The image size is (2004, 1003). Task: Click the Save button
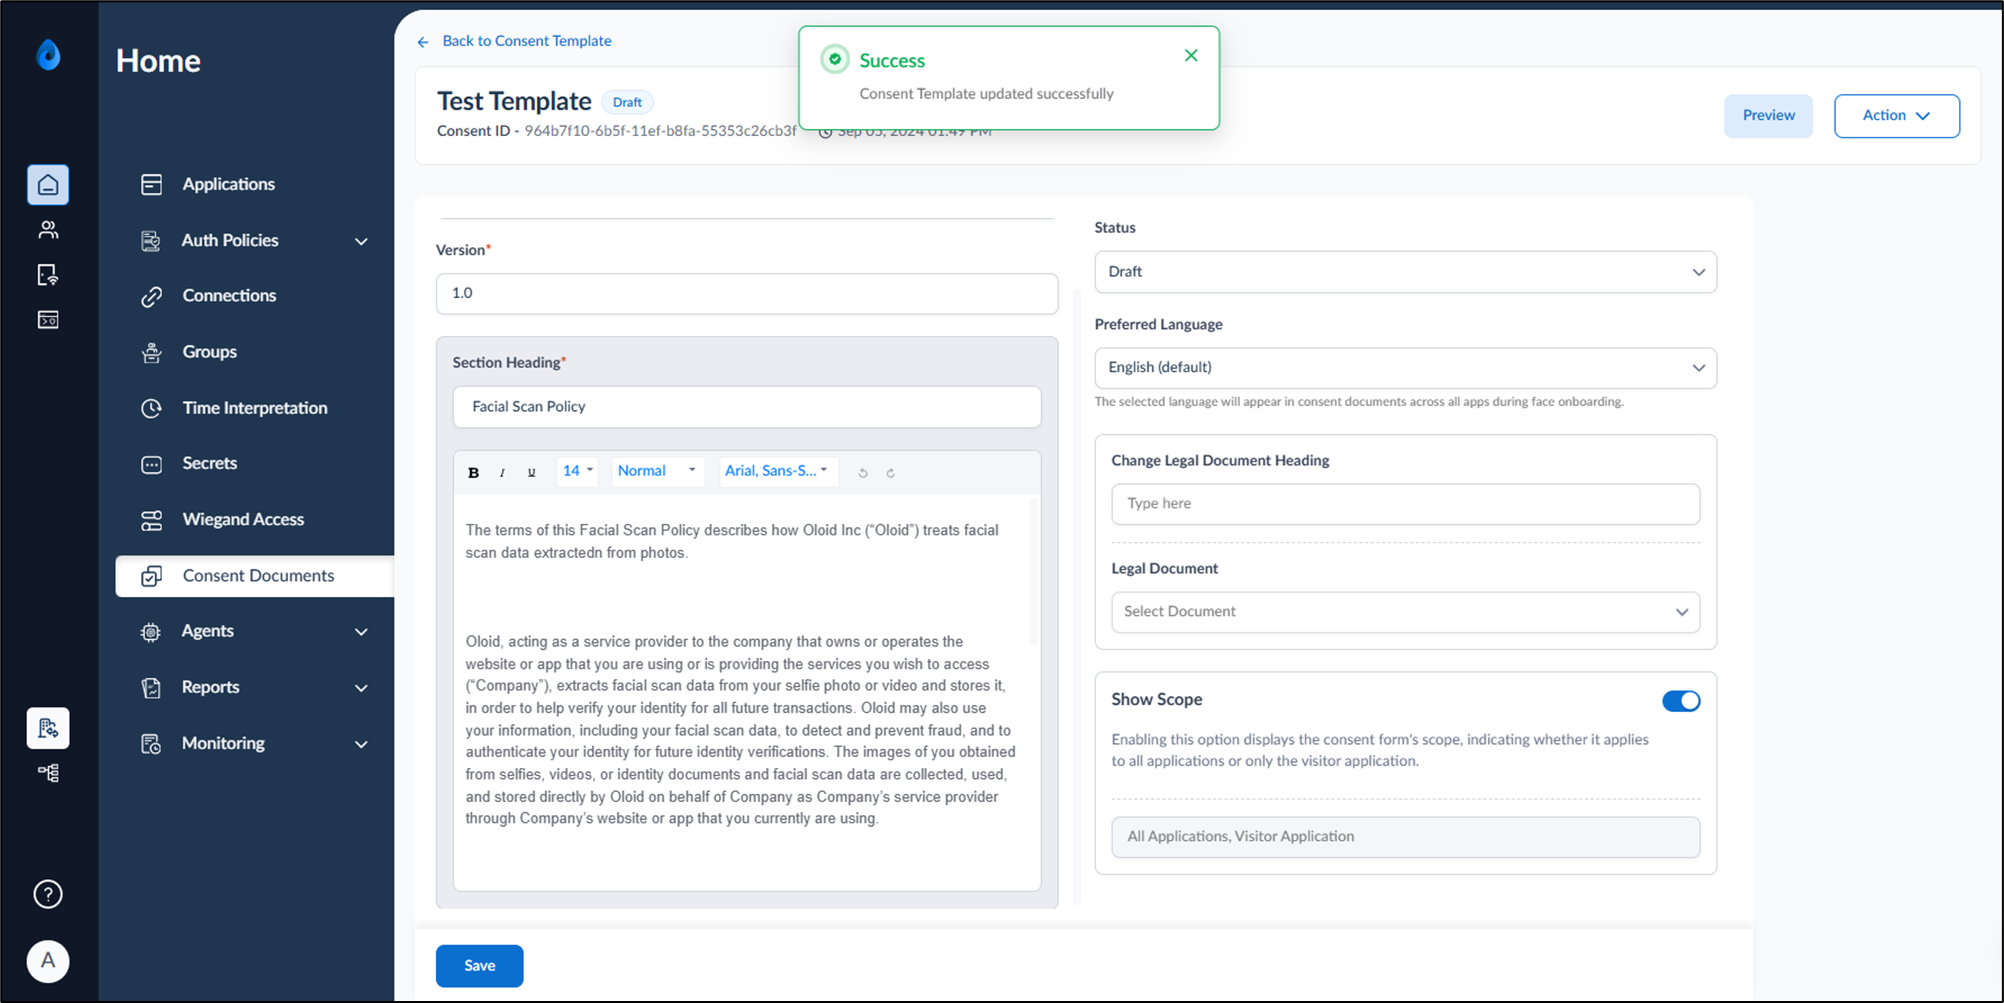[x=479, y=966]
